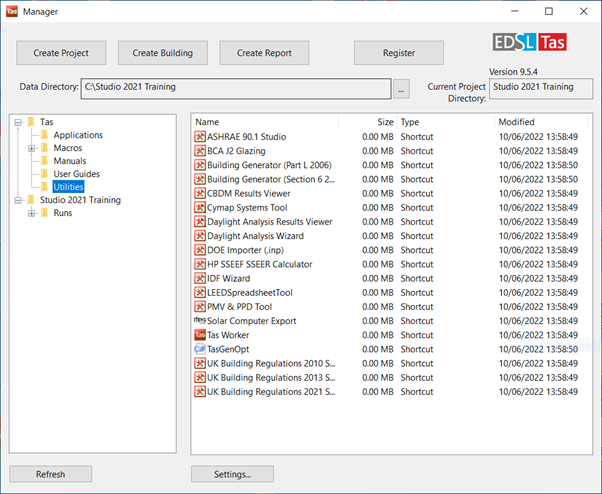Click the UK Building Regulations 2021 icon
Image resolution: width=602 pixels, height=494 pixels.
(x=200, y=392)
